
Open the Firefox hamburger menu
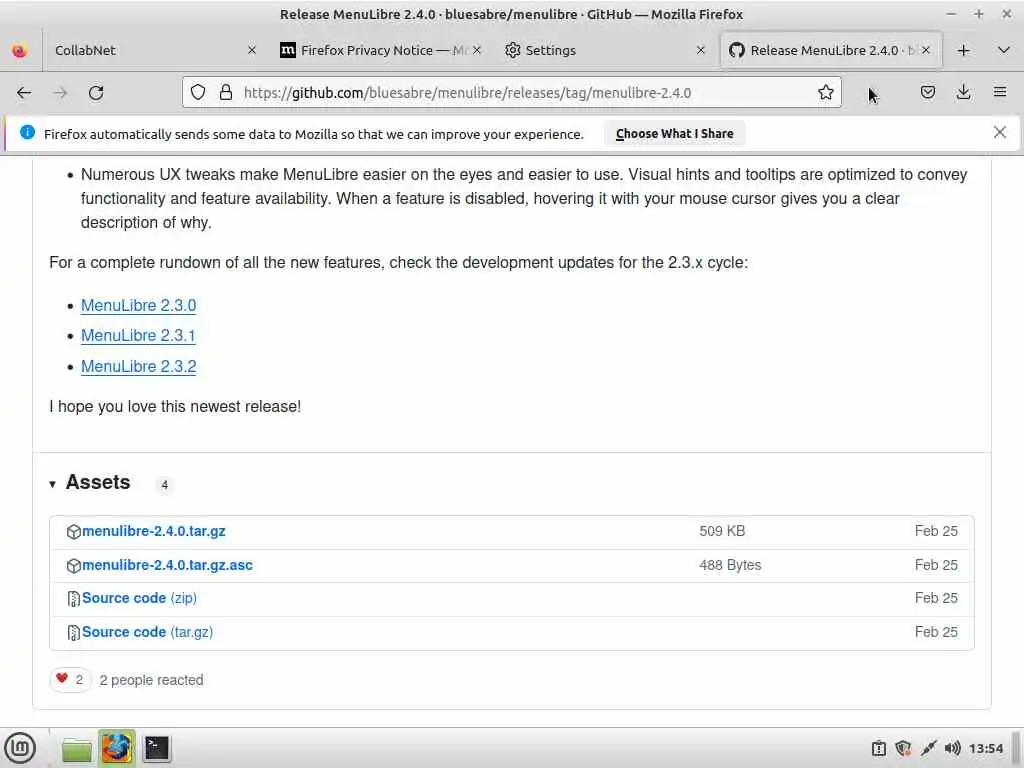(x=1000, y=93)
